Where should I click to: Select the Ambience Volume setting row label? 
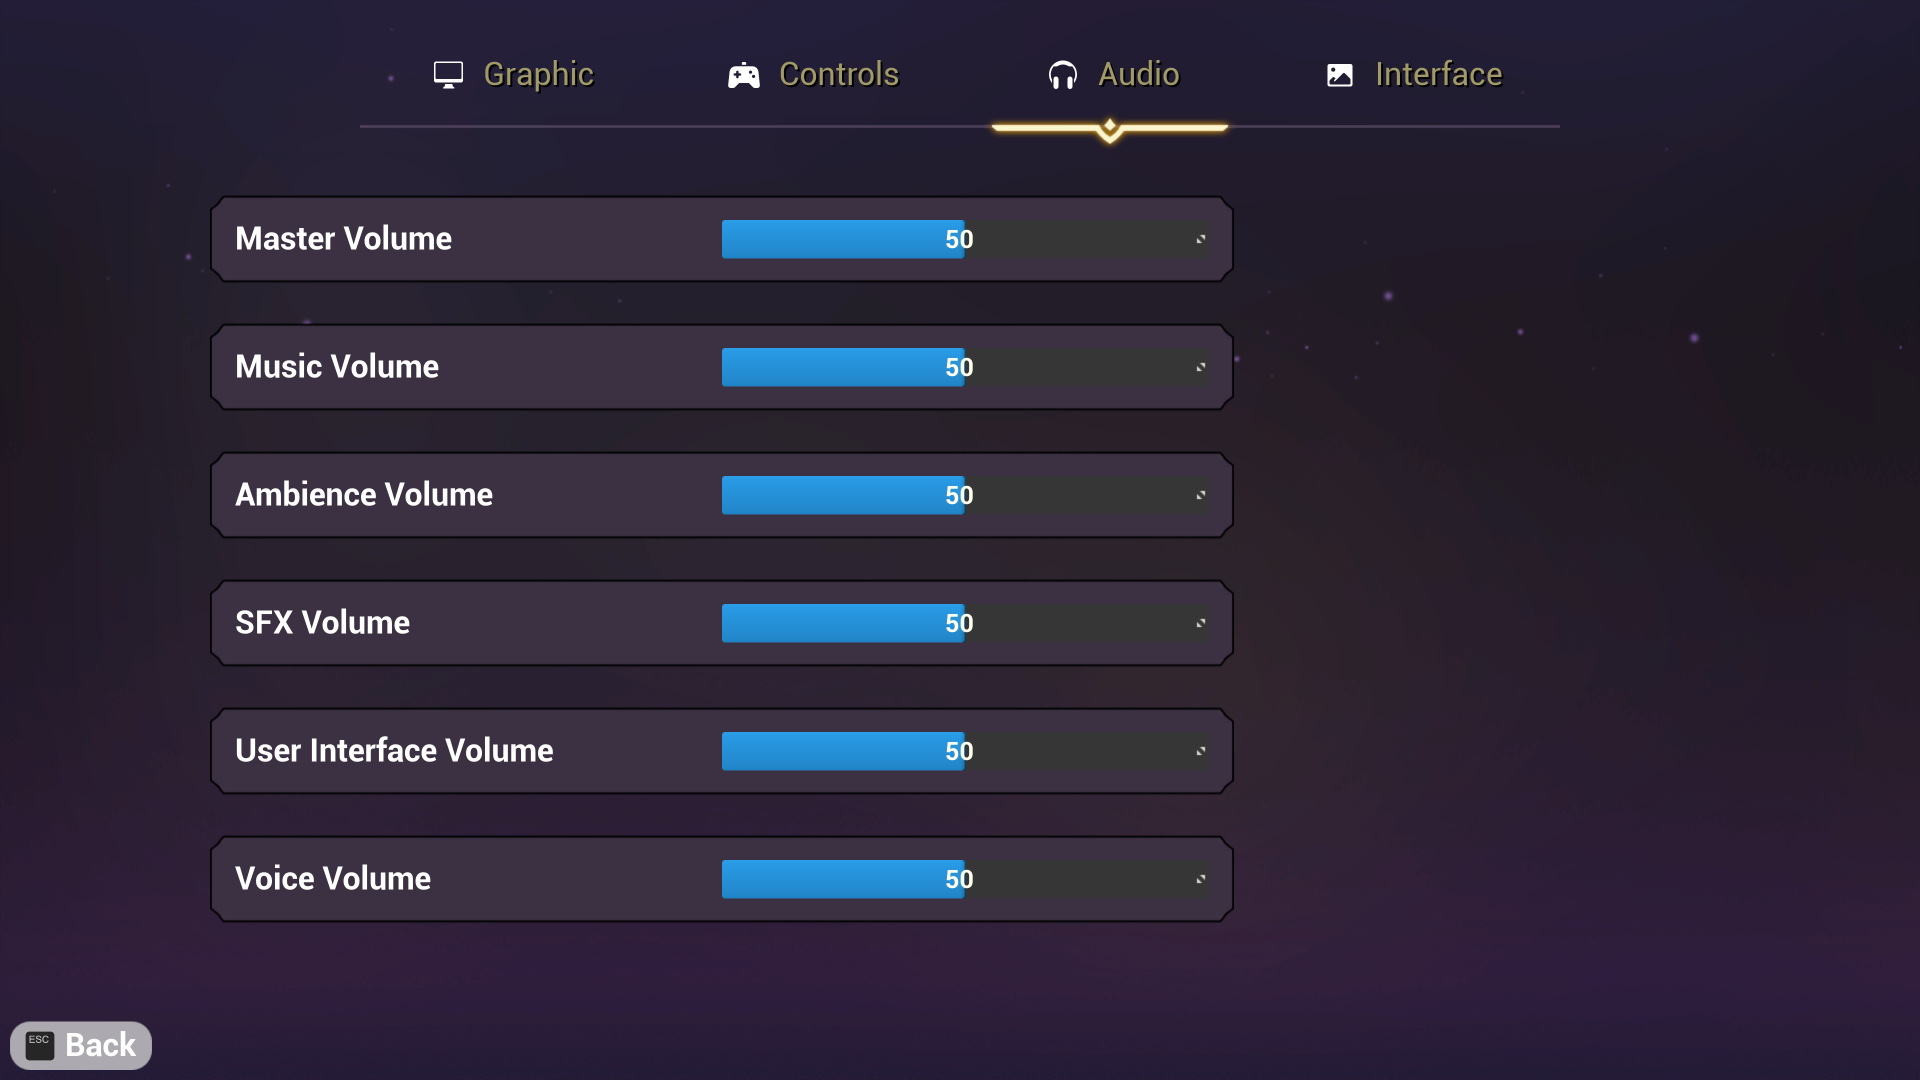[364, 495]
